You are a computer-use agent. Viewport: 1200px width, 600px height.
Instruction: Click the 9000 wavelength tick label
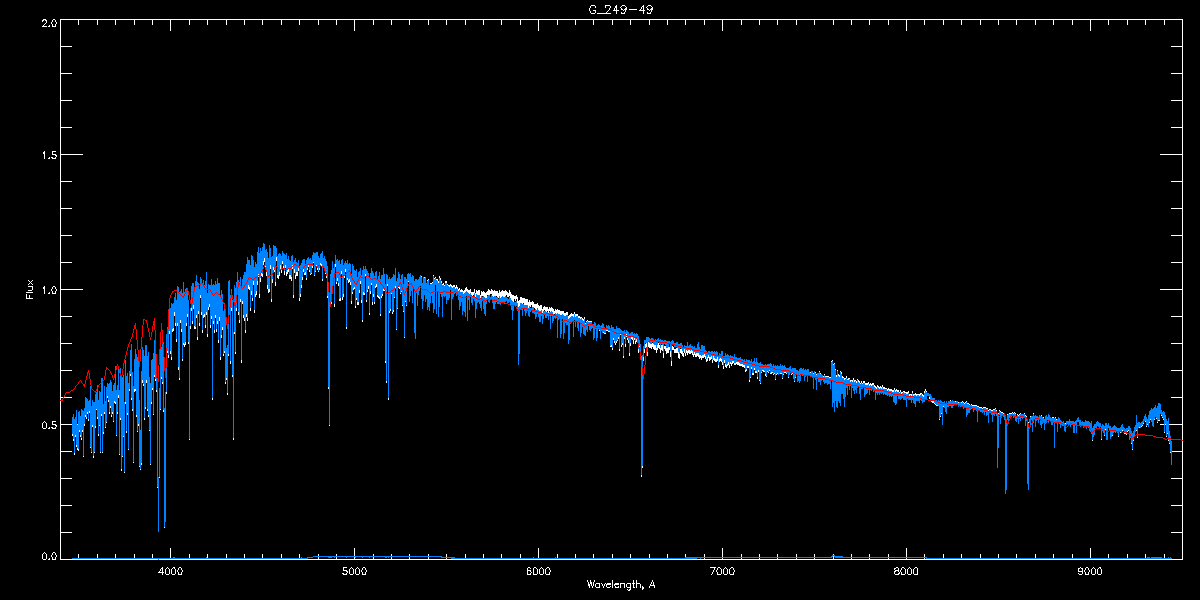coord(1089,570)
